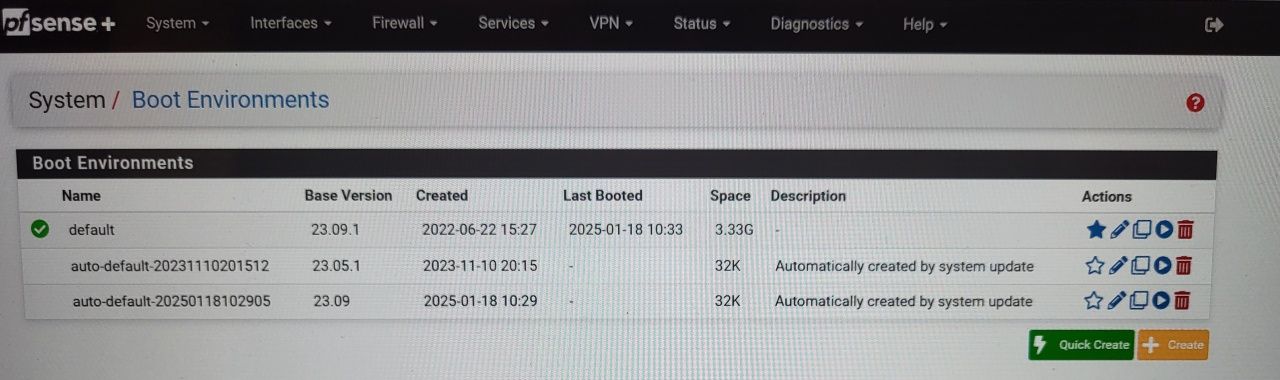This screenshot has height=380, width=1280.
Task: Open the VPN menu
Action: coord(611,23)
